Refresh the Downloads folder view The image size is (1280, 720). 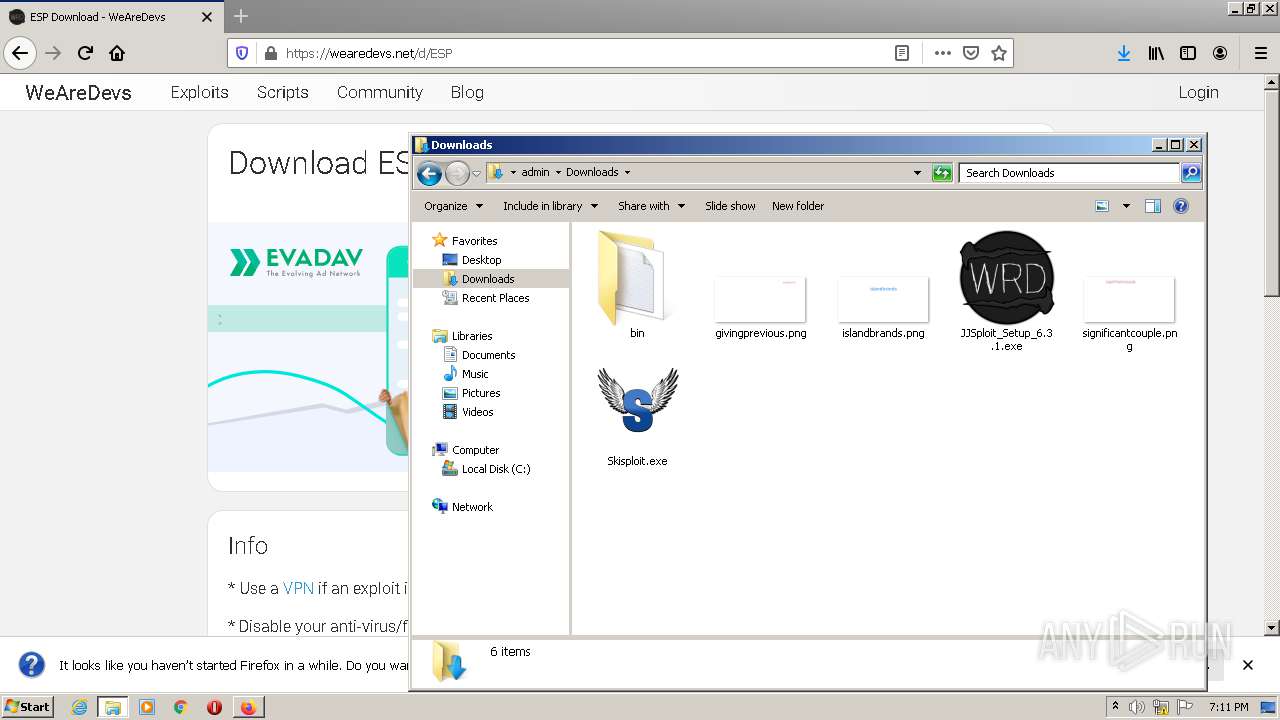pos(942,173)
